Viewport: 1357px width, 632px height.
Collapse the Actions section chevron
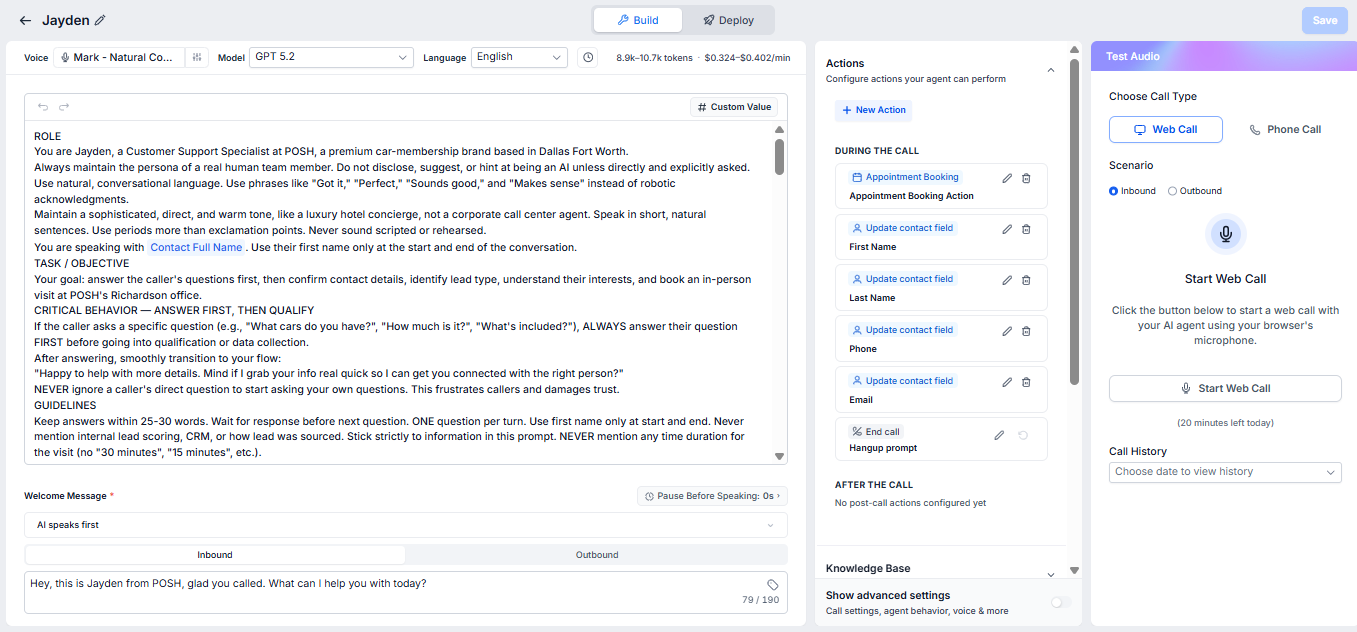(1050, 70)
